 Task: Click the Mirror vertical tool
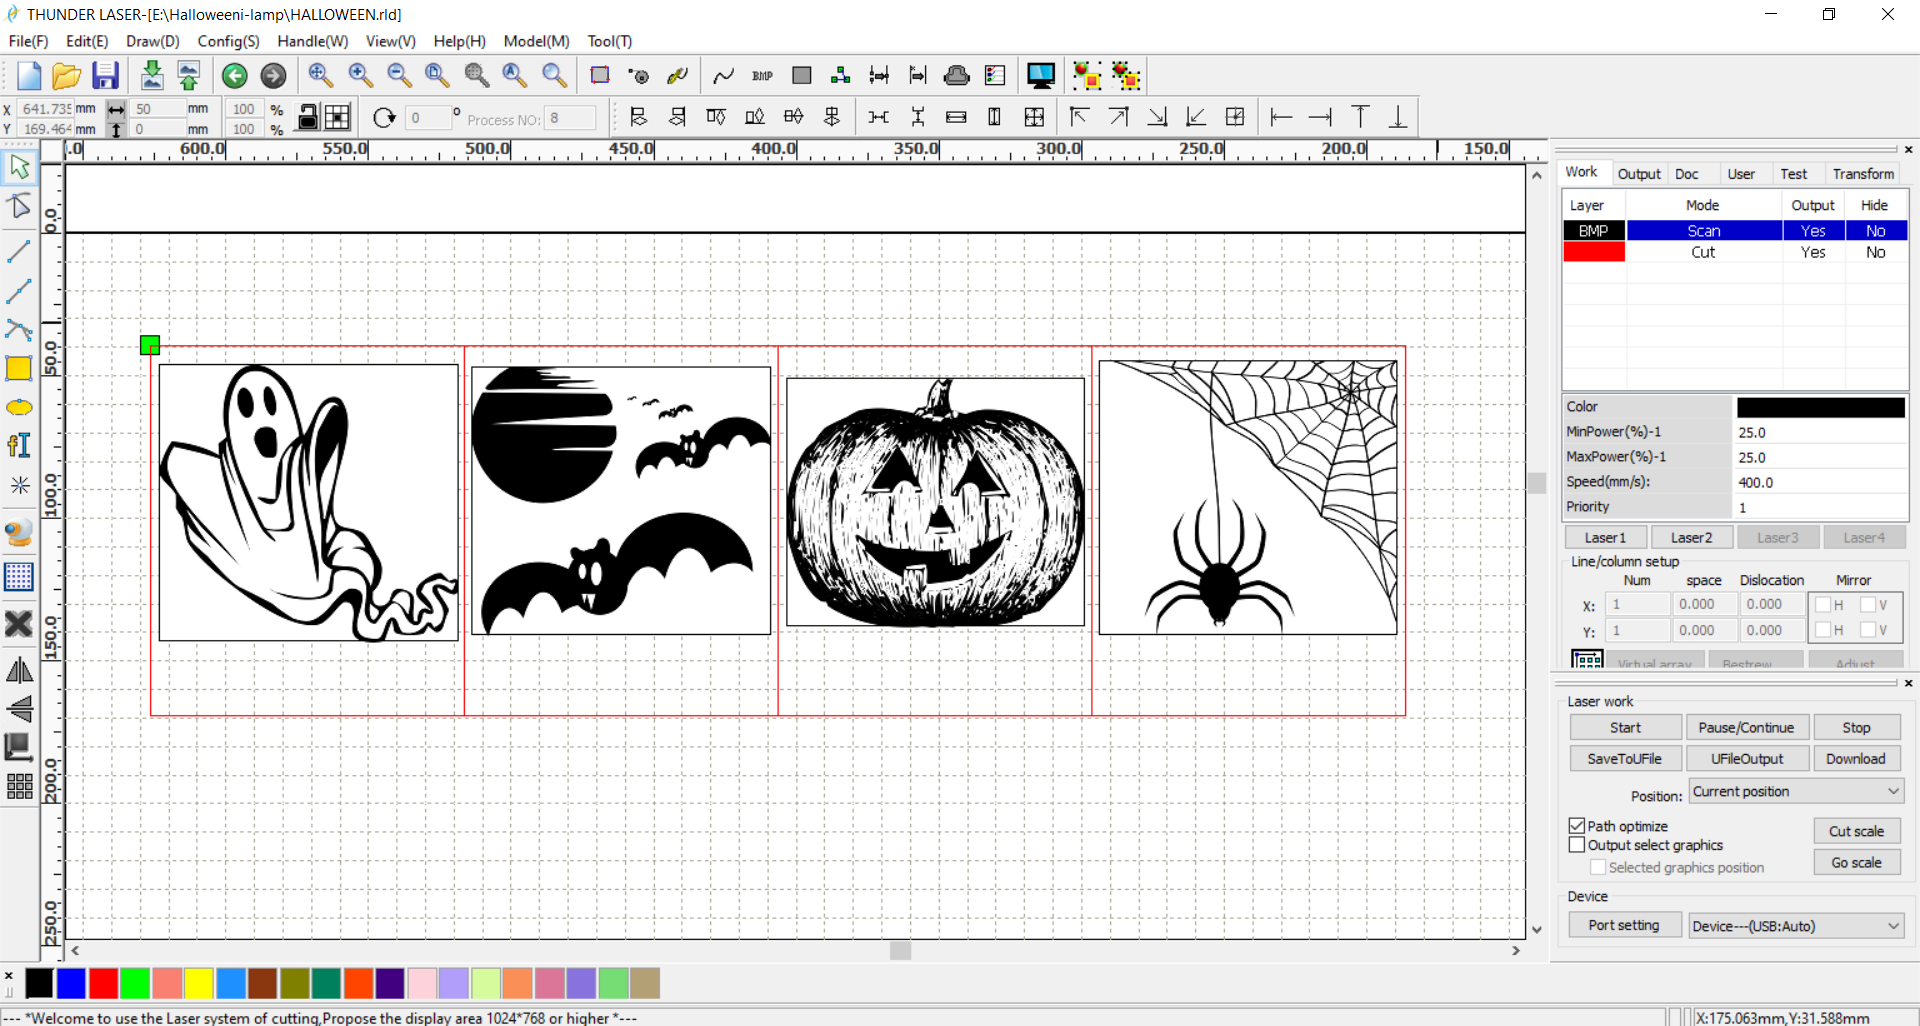tap(19, 708)
